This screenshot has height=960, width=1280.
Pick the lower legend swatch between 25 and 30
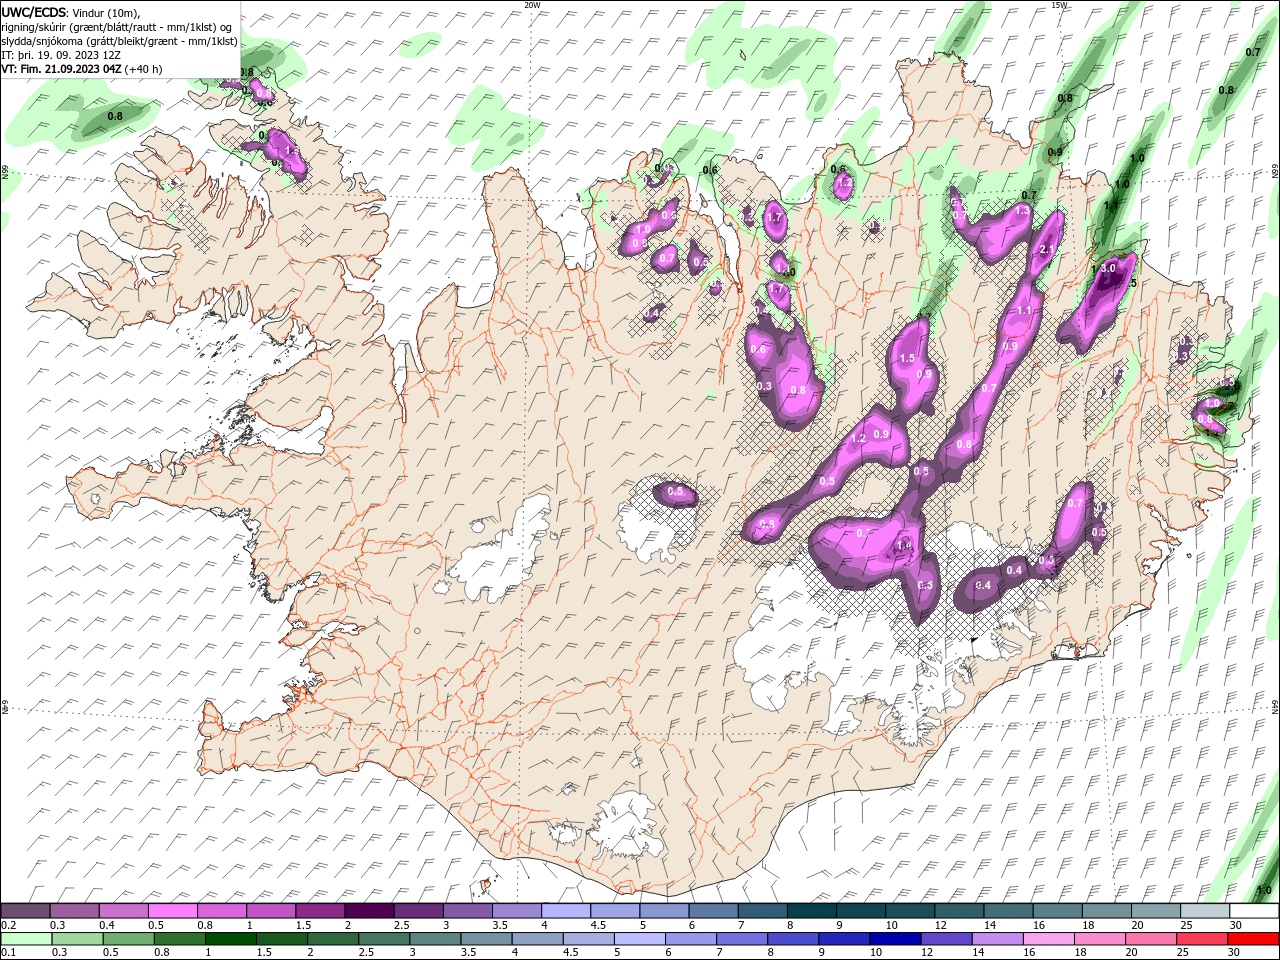pos(1200,939)
